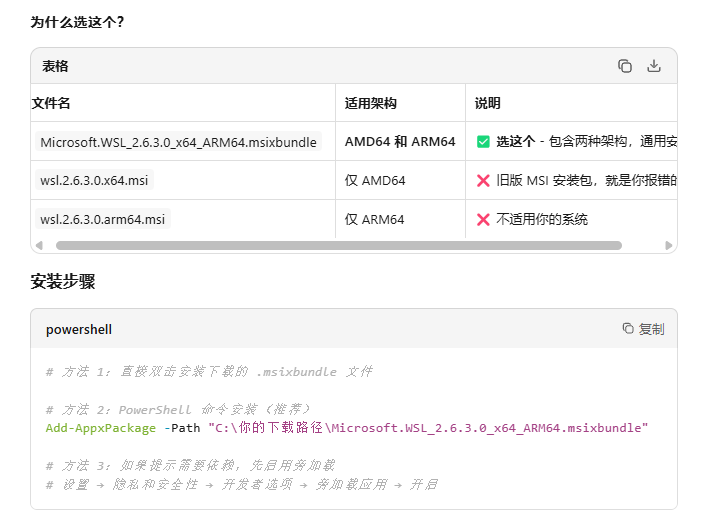Click the 仅 ARM64 cell

[374, 220]
